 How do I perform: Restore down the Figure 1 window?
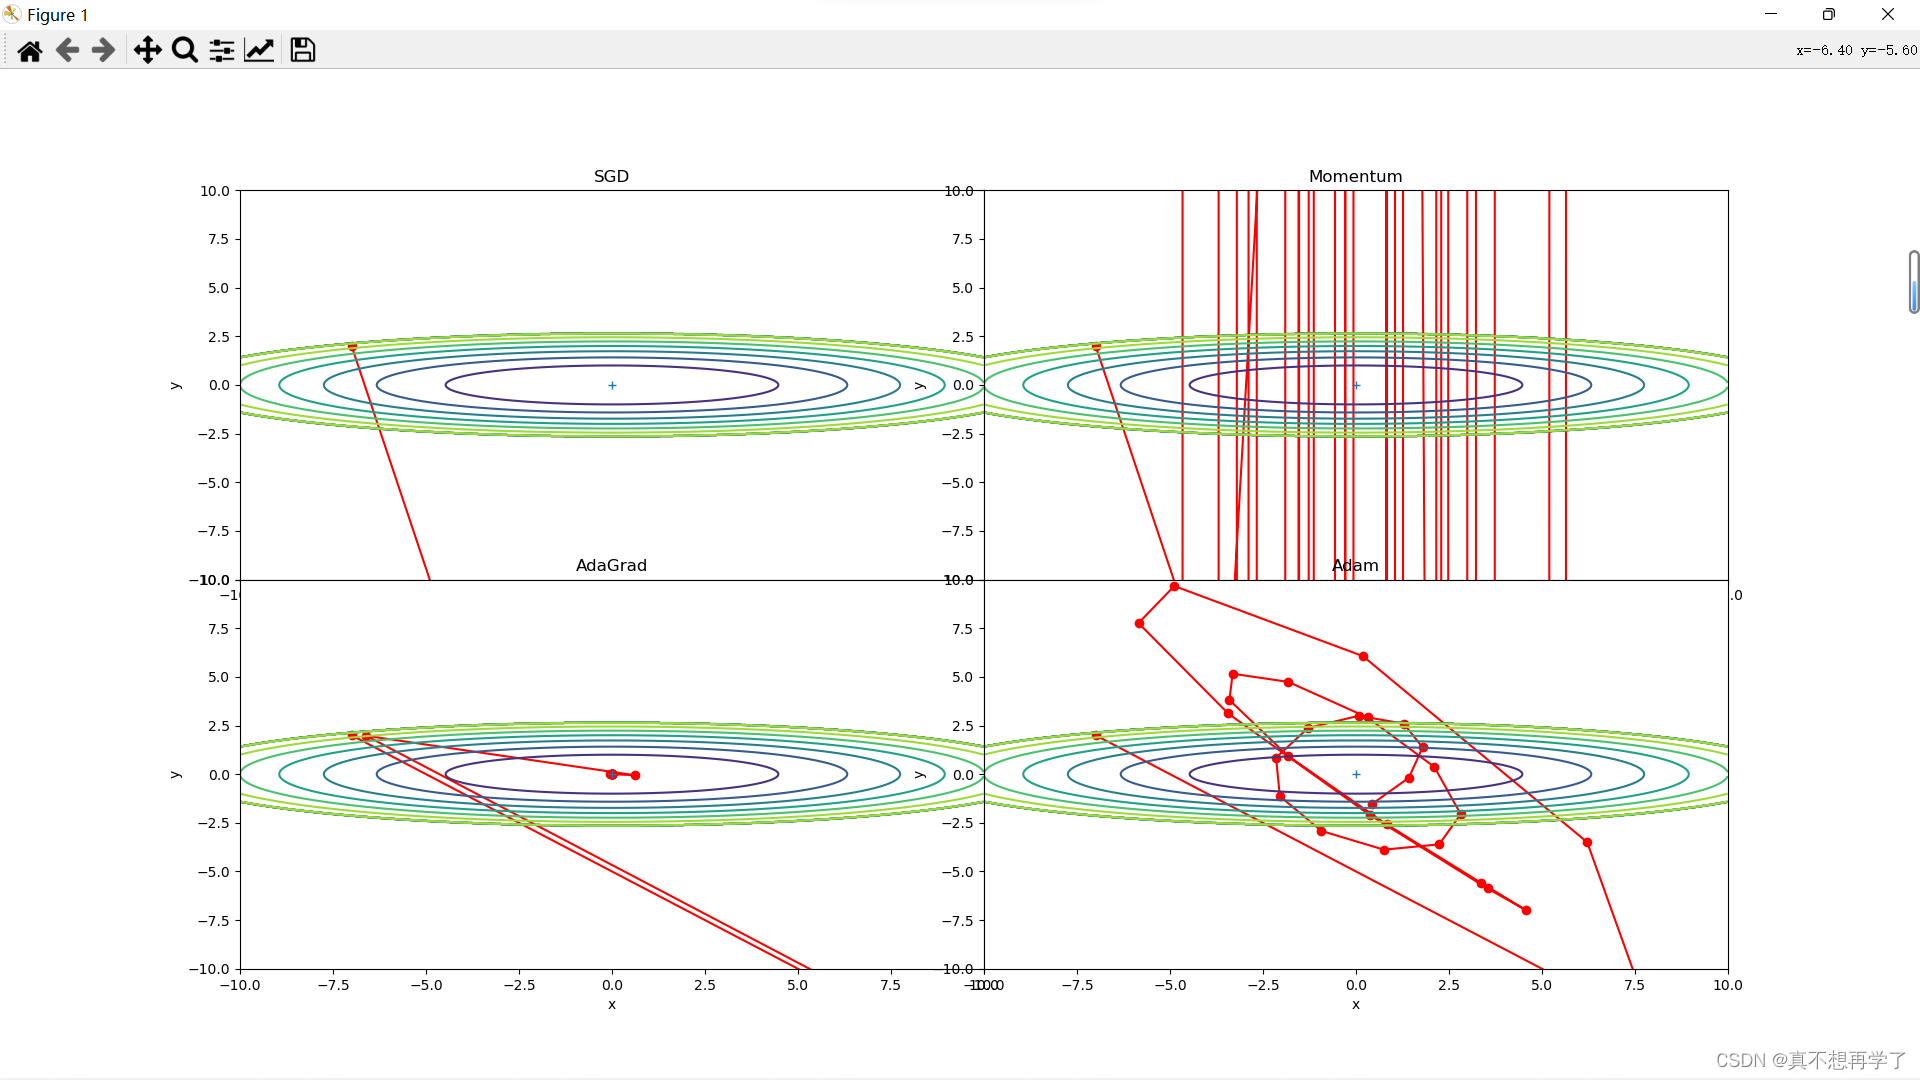[x=1828, y=14]
